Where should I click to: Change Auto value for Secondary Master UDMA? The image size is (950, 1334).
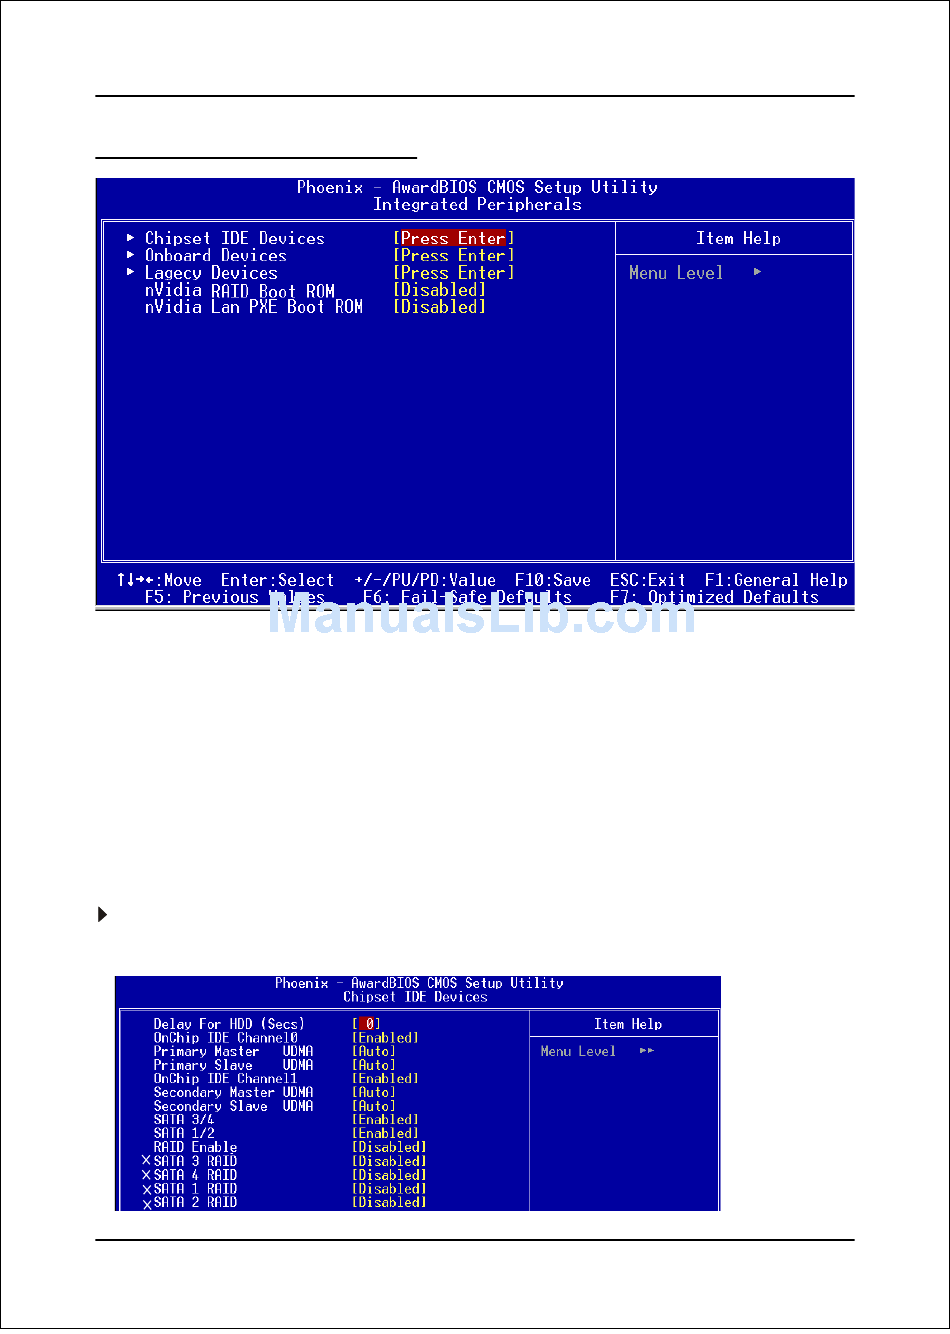(374, 1092)
